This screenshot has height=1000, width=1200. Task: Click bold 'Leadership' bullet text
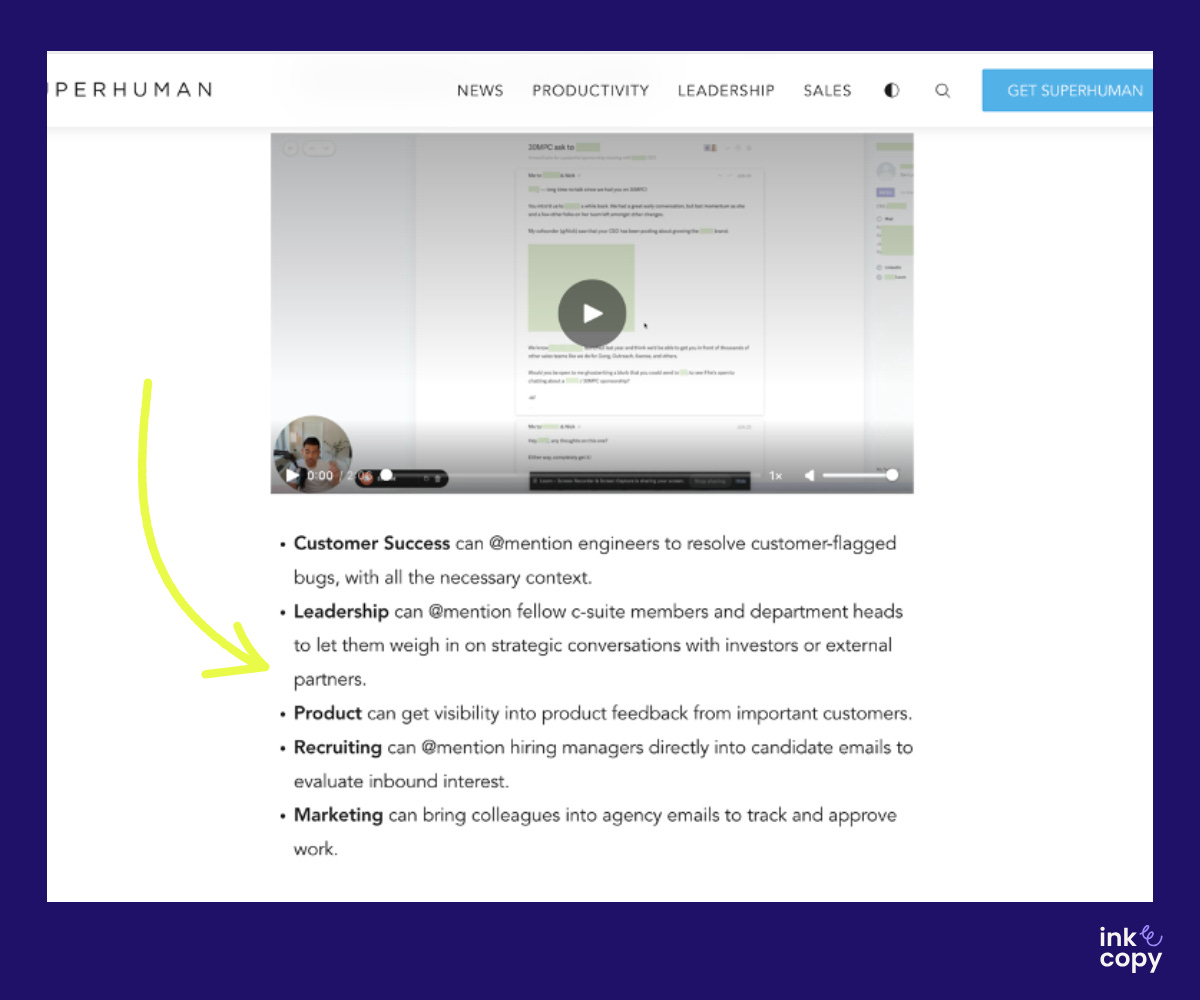(x=341, y=611)
